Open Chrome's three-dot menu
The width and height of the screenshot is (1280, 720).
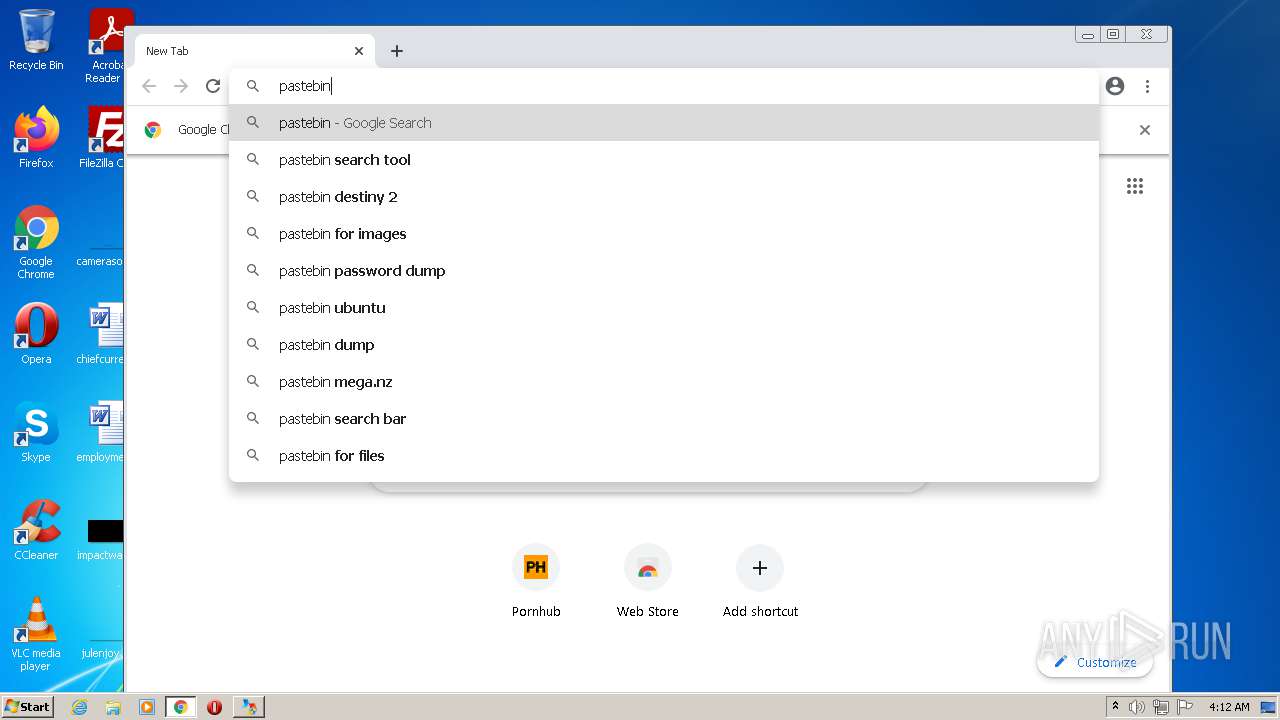(x=1147, y=86)
